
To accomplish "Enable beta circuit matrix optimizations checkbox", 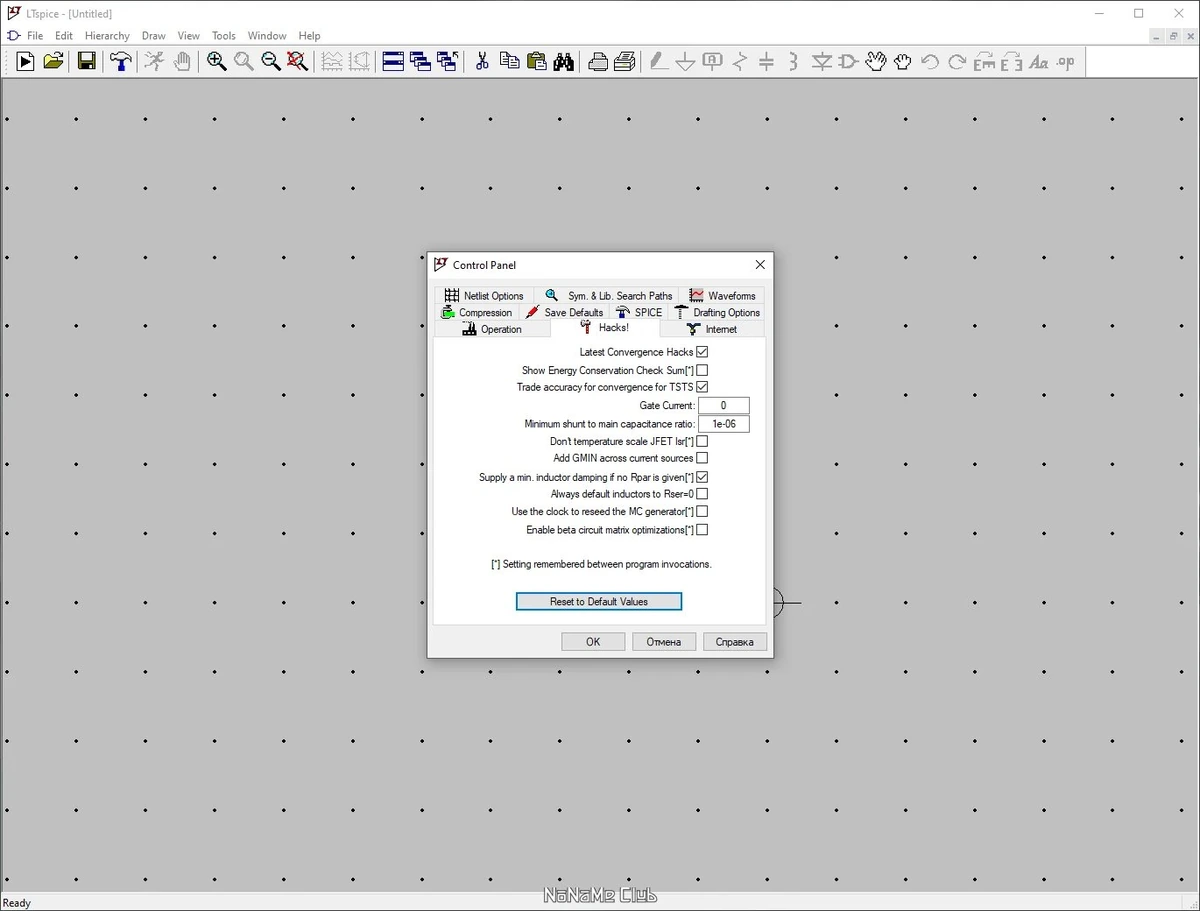I will point(702,530).
